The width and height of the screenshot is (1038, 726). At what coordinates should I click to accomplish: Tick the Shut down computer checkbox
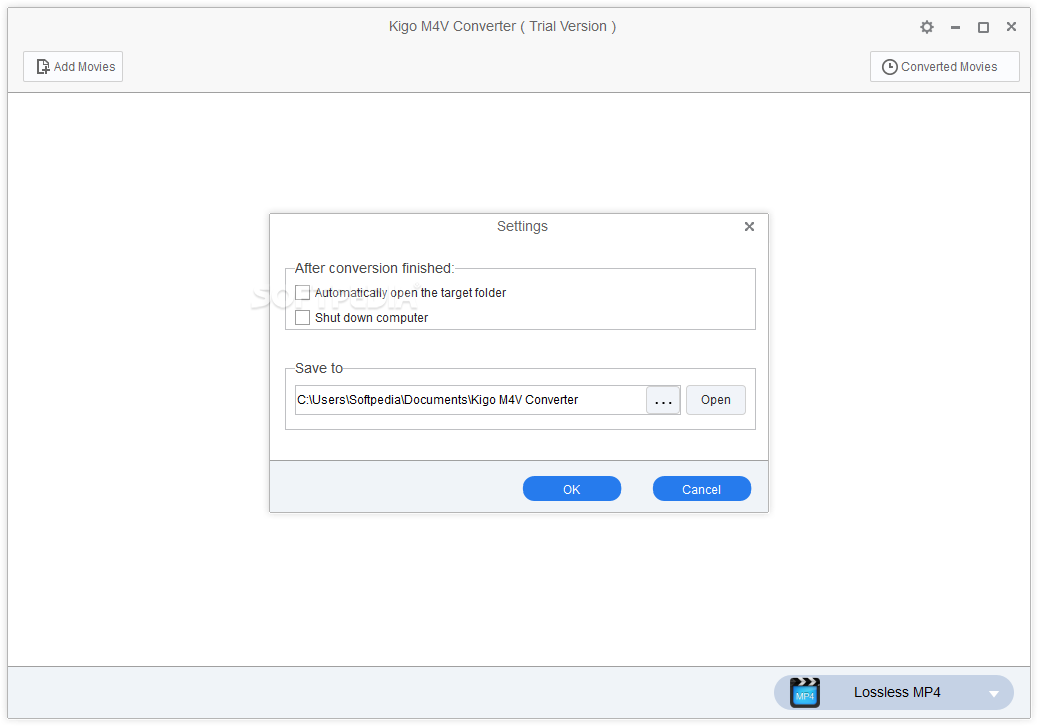click(x=303, y=318)
